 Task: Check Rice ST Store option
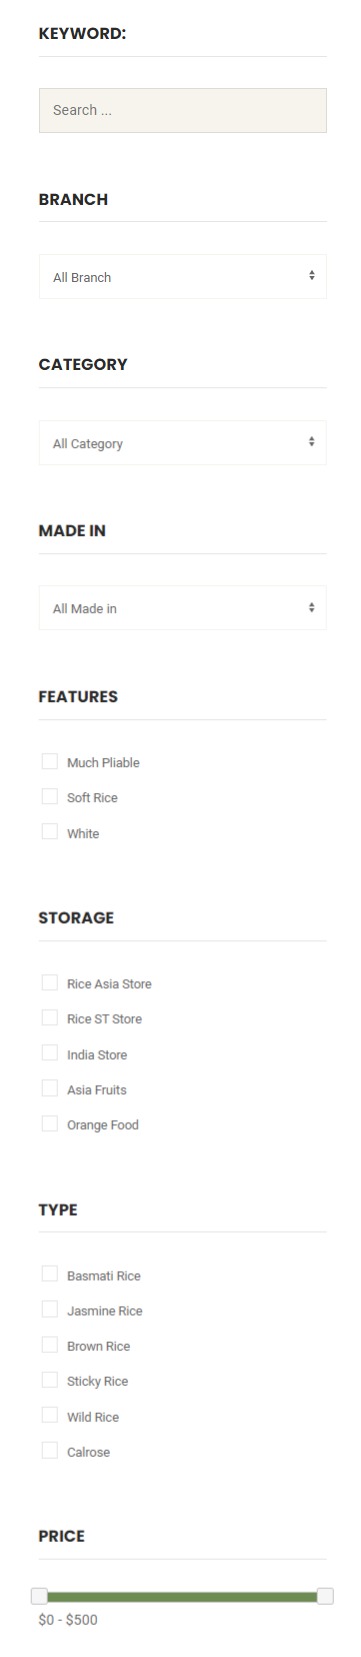(x=50, y=1018)
